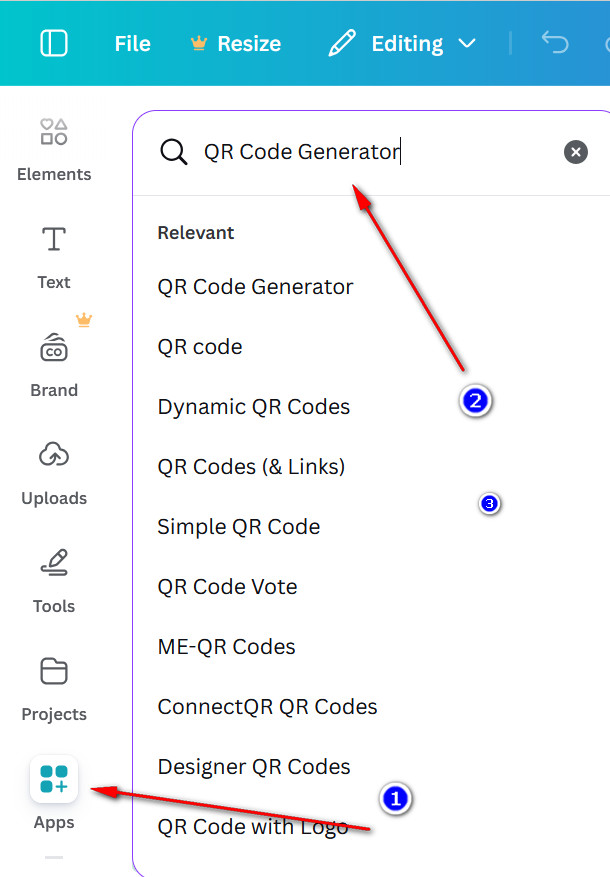Open the Projects folder panel
The height and width of the screenshot is (877, 610).
point(54,686)
